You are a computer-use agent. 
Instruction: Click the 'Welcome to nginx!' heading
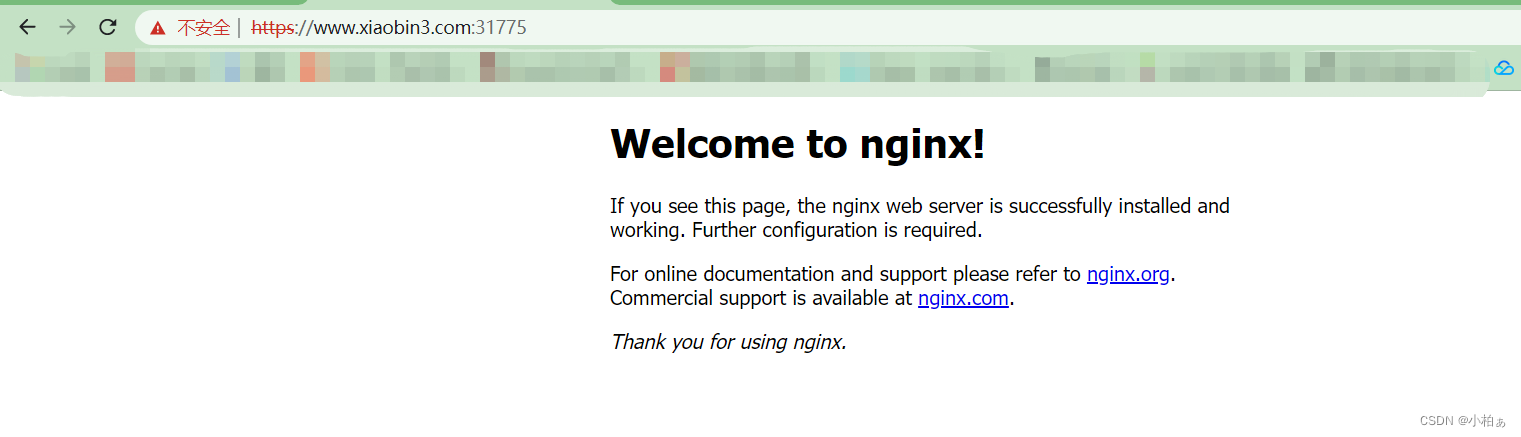click(798, 145)
